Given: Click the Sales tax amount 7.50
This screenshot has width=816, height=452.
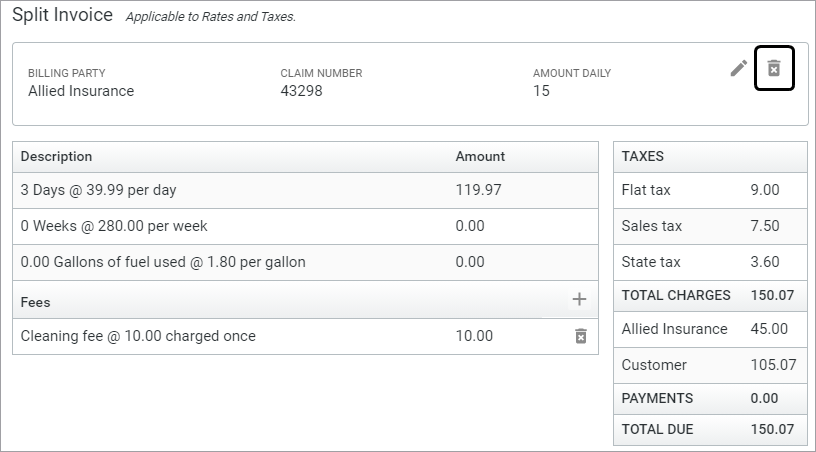Looking at the screenshot, I should coord(764,226).
